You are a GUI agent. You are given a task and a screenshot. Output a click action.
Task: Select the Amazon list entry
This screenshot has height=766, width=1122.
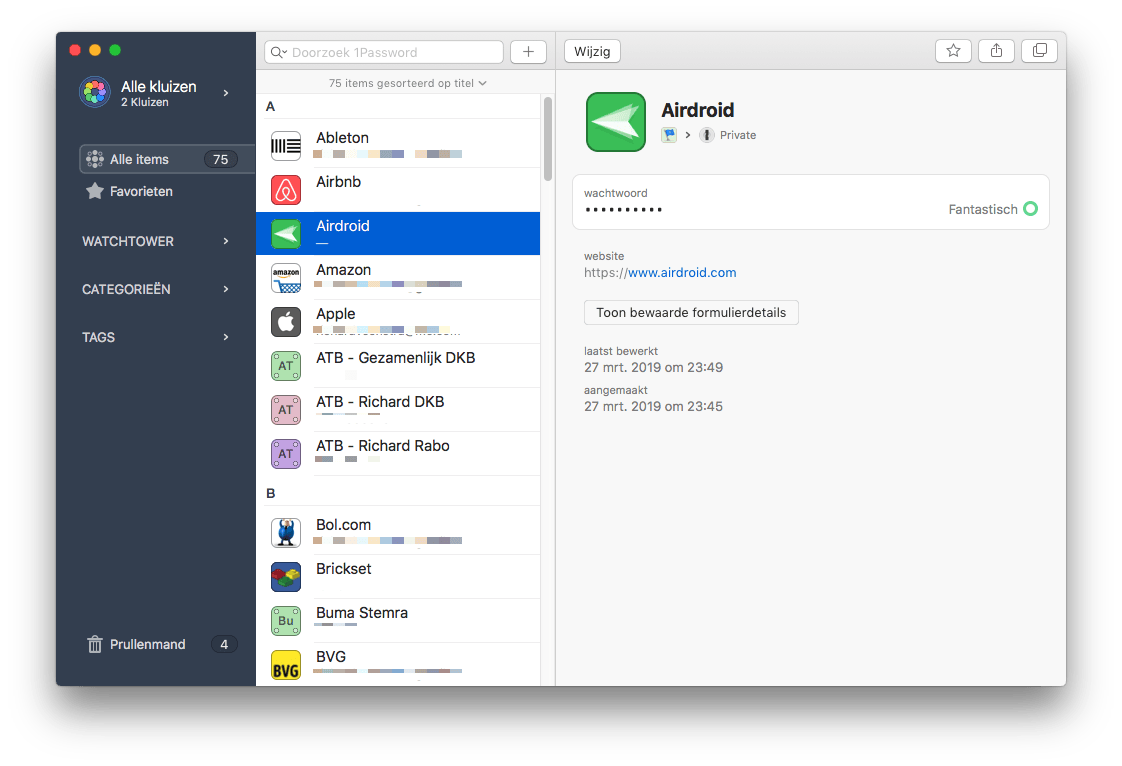398,278
